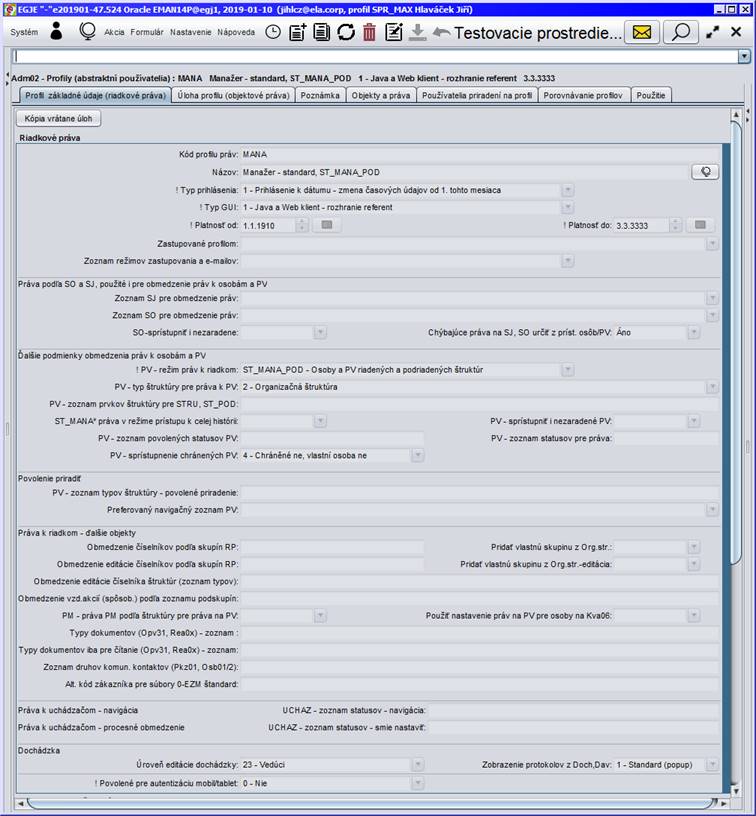Click the Kód profilu práv field
This screenshot has width=756, height=816.
[480, 155]
